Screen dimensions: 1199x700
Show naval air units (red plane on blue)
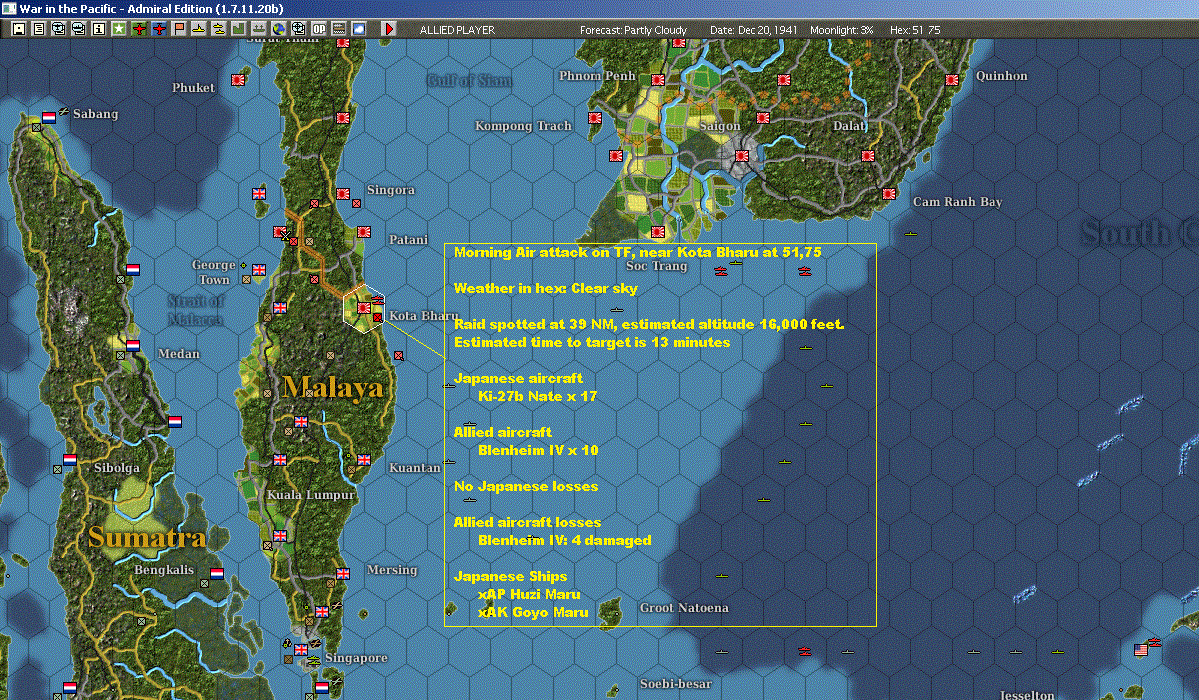click(x=159, y=29)
